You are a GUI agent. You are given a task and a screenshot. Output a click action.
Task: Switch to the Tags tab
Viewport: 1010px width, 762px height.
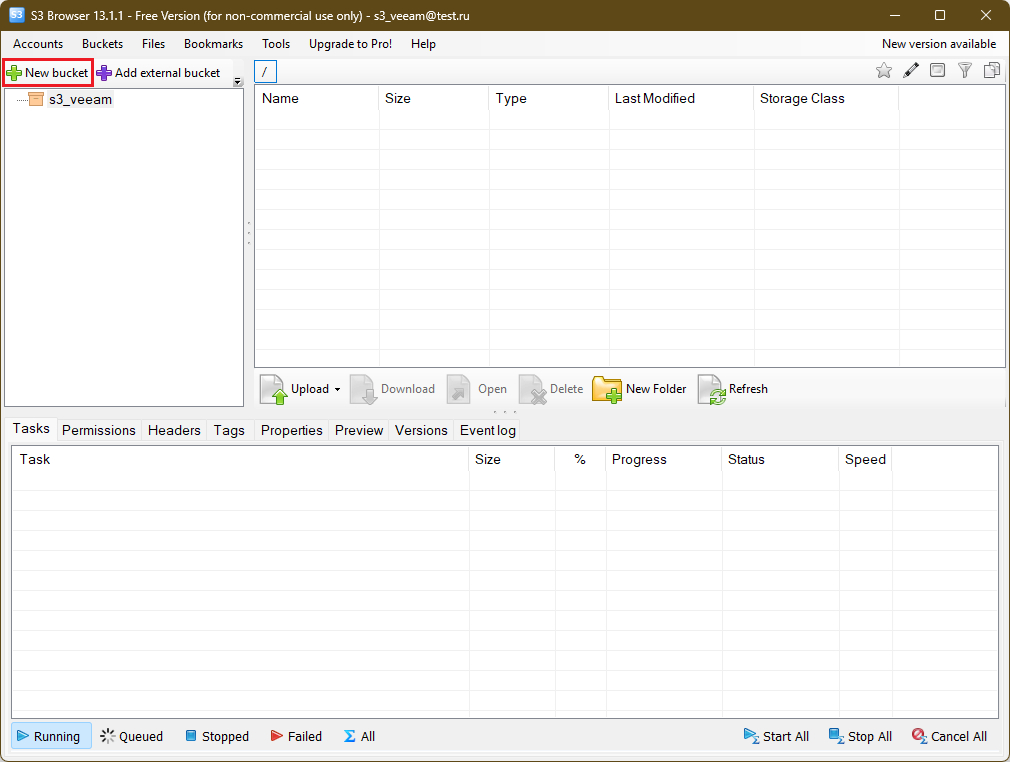click(229, 430)
